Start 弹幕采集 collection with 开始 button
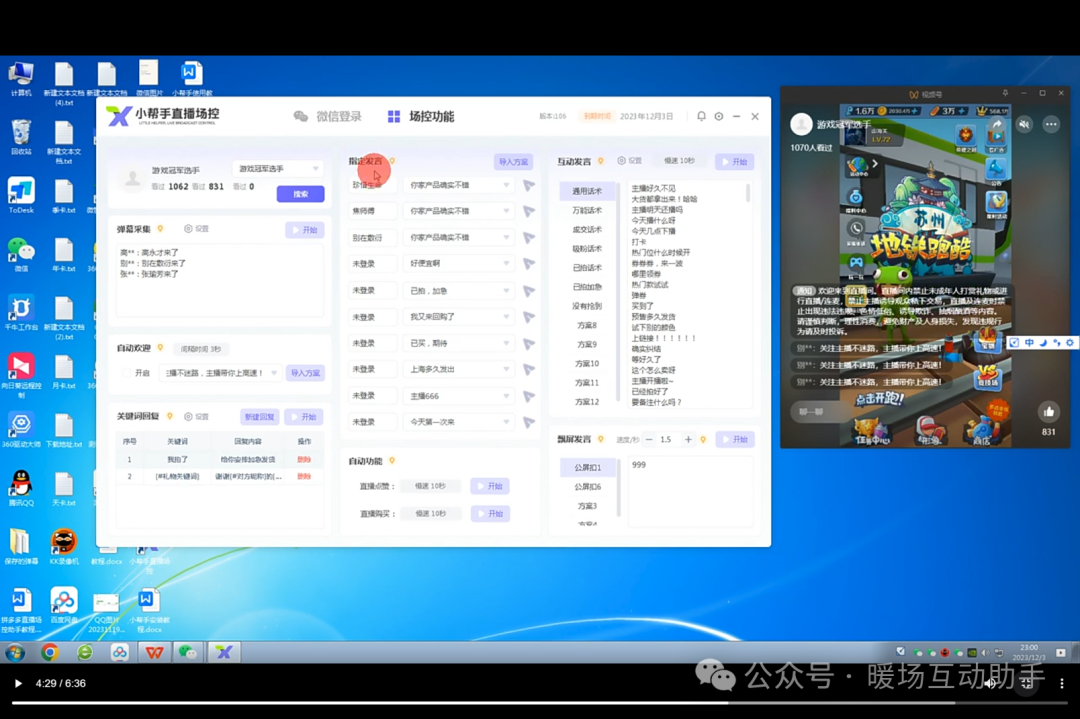Image resolution: width=1080 pixels, height=719 pixels. point(304,230)
